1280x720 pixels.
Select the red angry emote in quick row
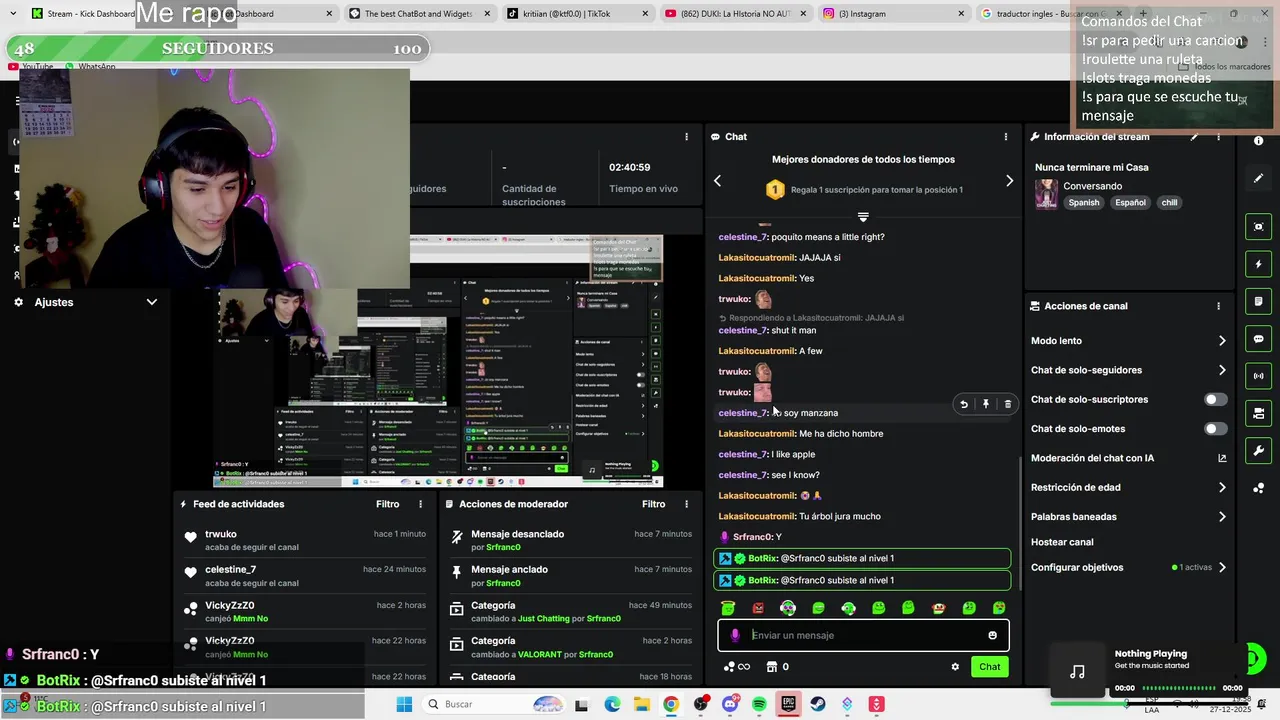tap(758, 608)
